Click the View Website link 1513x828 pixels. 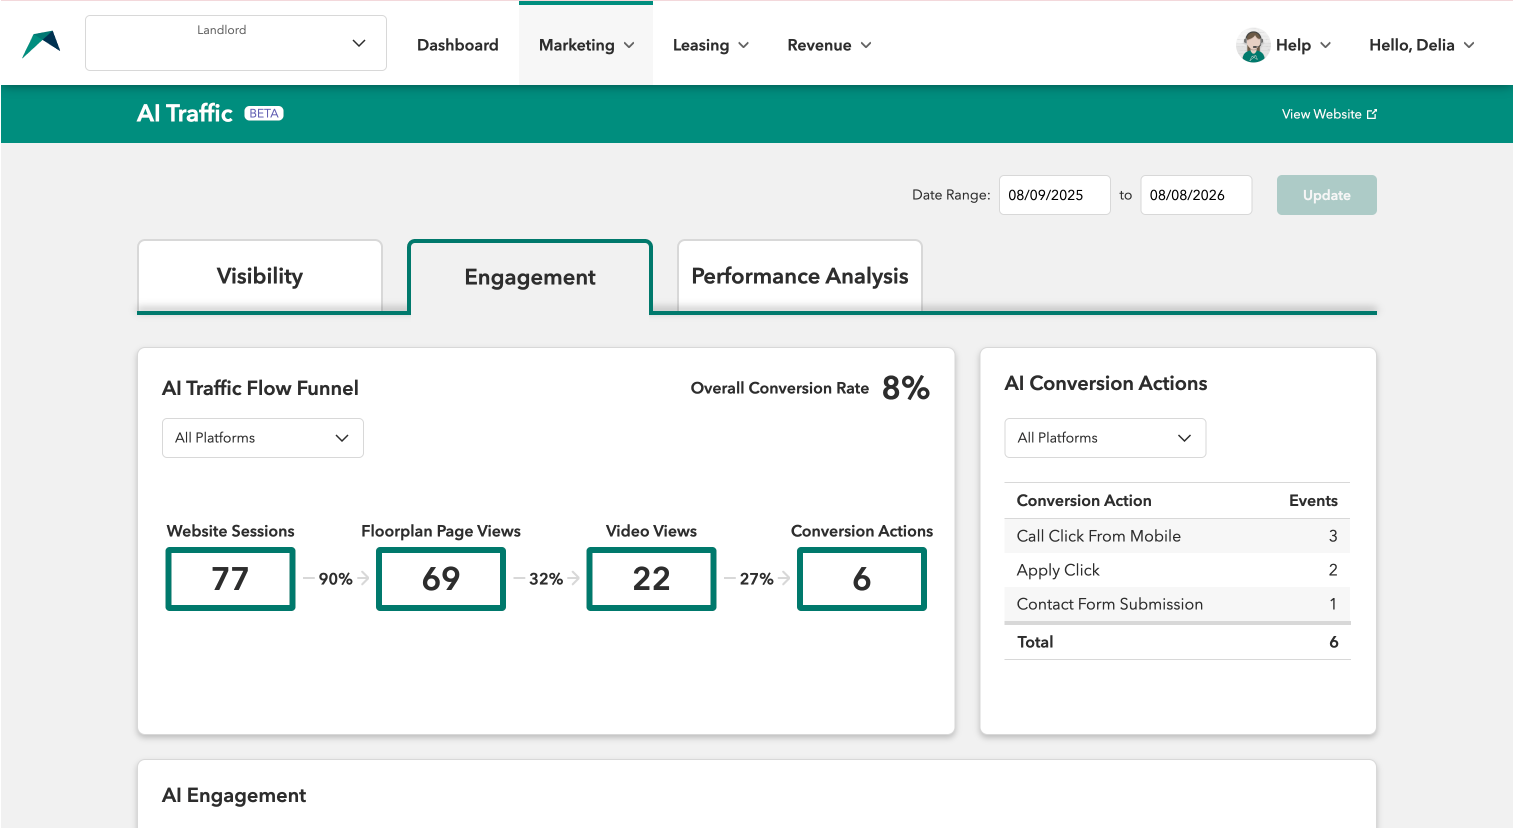coord(1321,114)
